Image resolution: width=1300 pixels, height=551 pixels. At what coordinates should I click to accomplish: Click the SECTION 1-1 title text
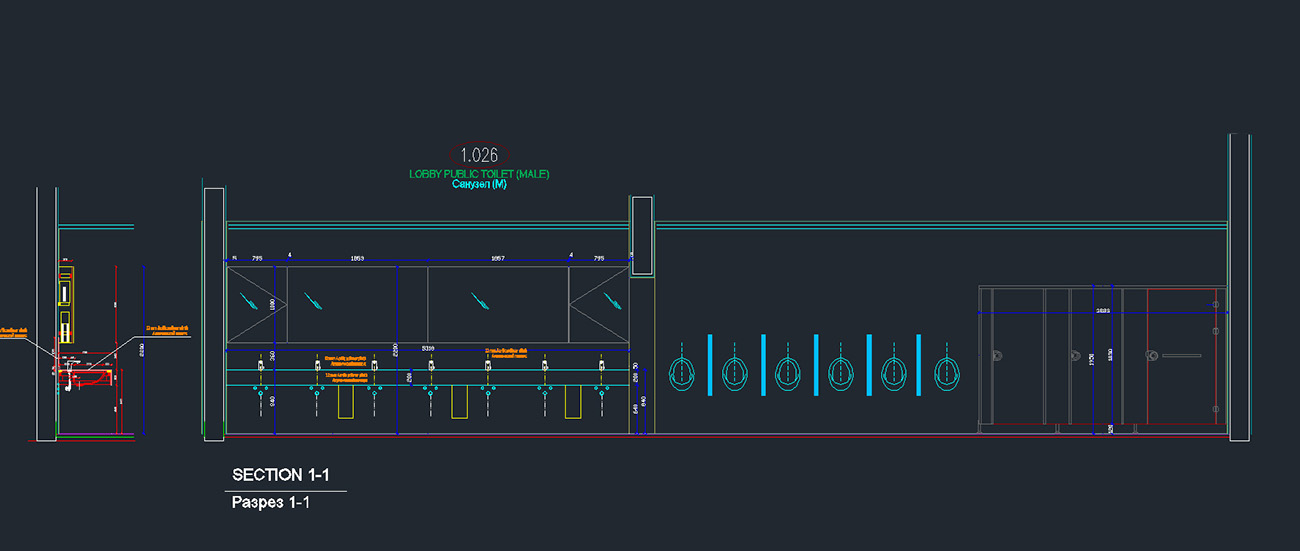[x=281, y=475]
